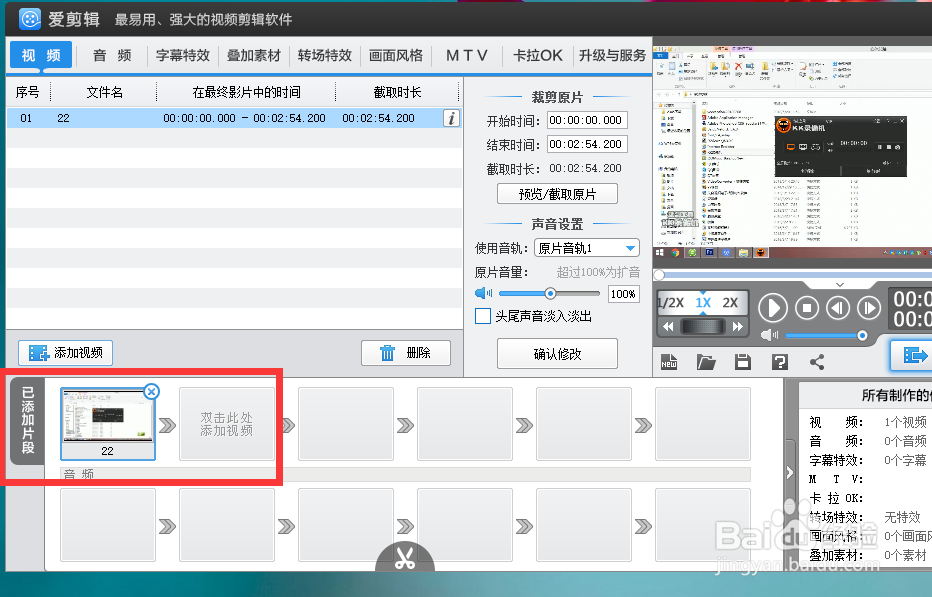932x597 pixels.
Task: Click the 截取时长 column header
Action: point(397,92)
